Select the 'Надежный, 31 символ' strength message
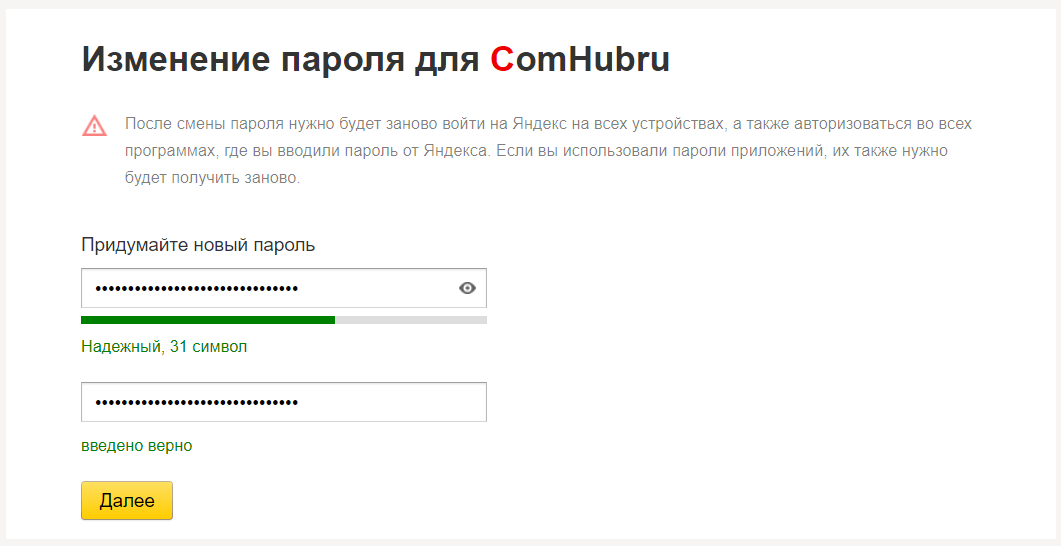The height and width of the screenshot is (546, 1061). tap(164, 347)
